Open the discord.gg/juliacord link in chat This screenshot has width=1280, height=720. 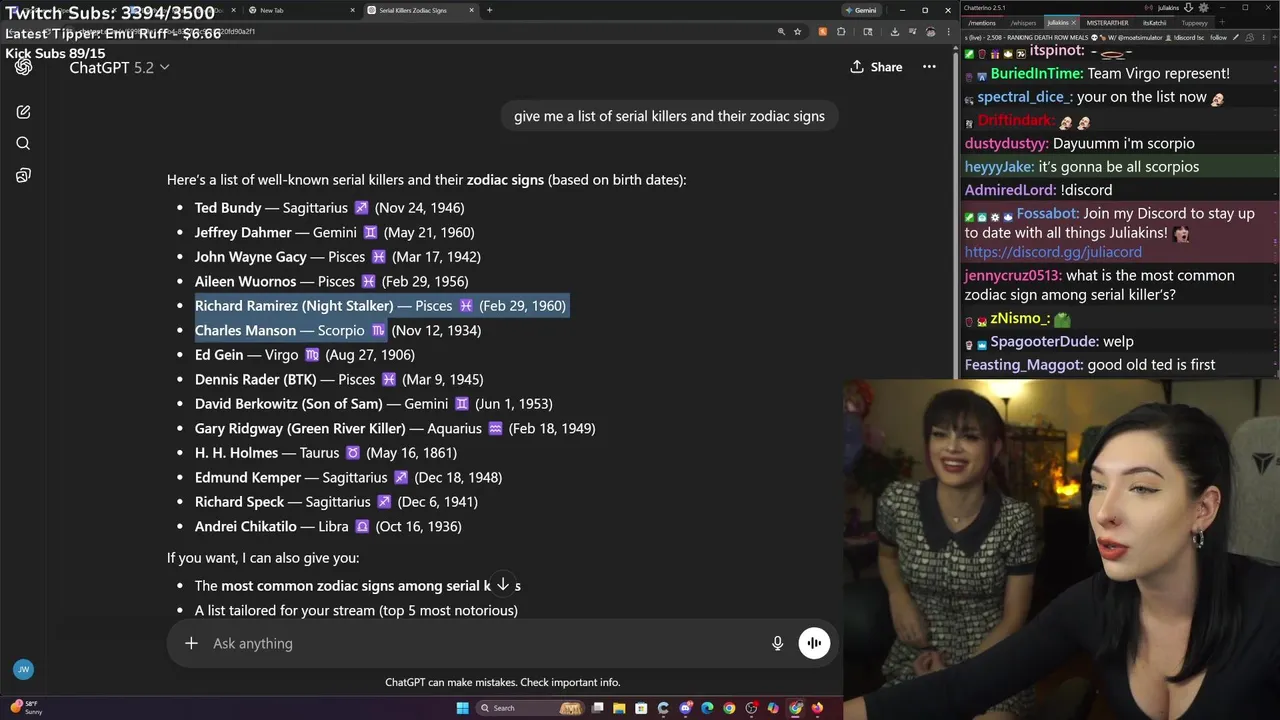point(1053,252)
